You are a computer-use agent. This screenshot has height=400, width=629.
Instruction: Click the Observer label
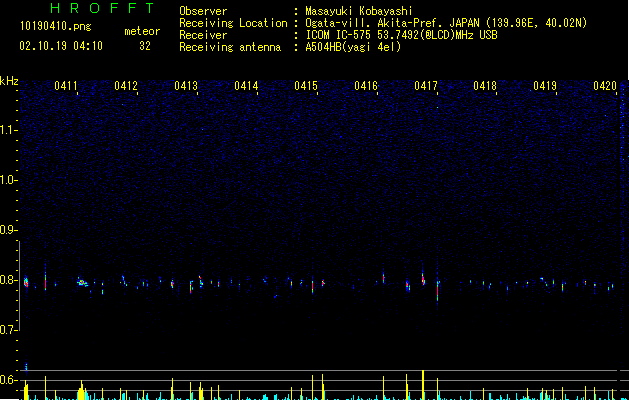pyautogui.click(x=203, y=11)
